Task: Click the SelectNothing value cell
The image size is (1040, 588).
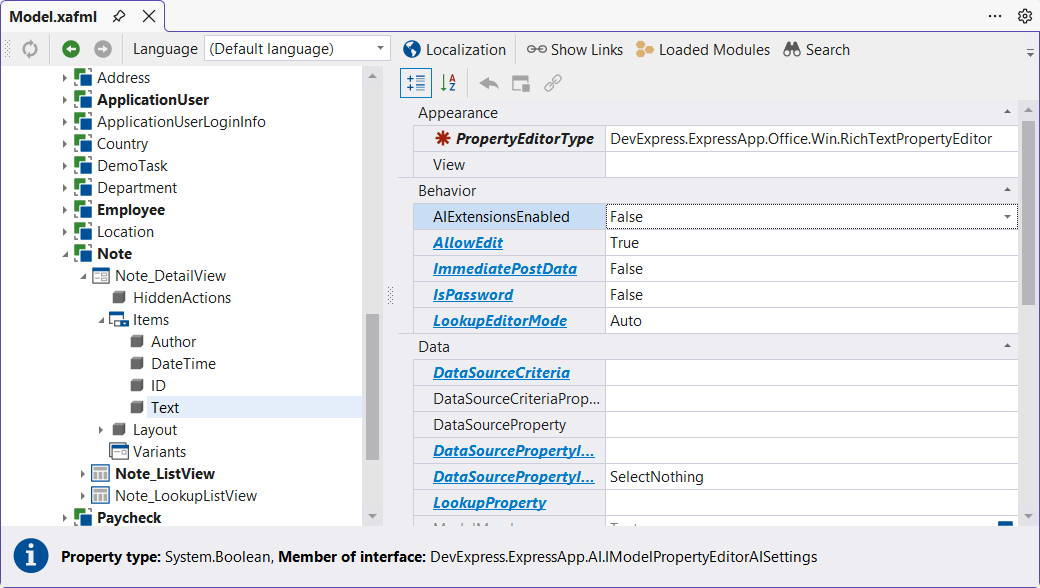Action: [x=811, y=477]
